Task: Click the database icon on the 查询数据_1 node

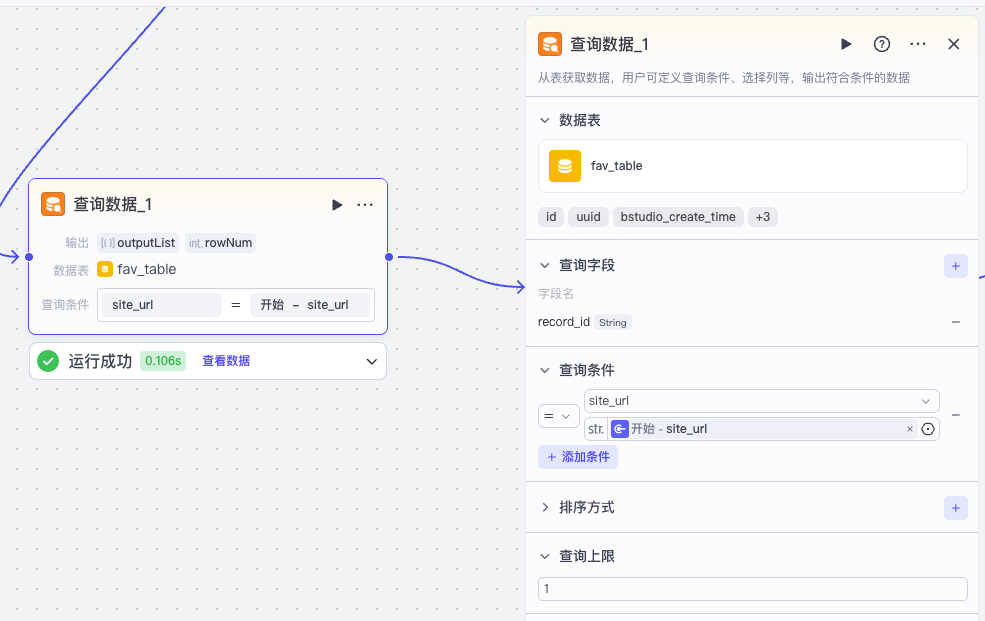Action: (x=52, y=203)
